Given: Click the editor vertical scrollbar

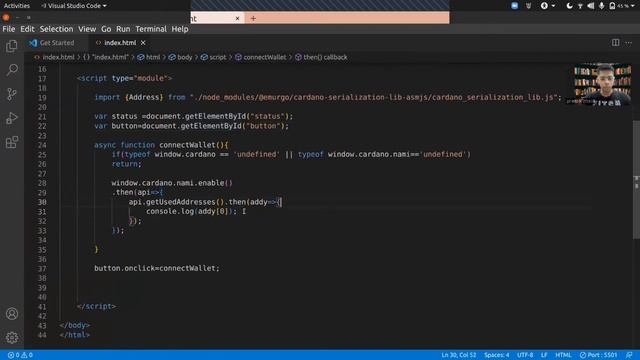Looking at the screenshot, I should tap(636, 180).
